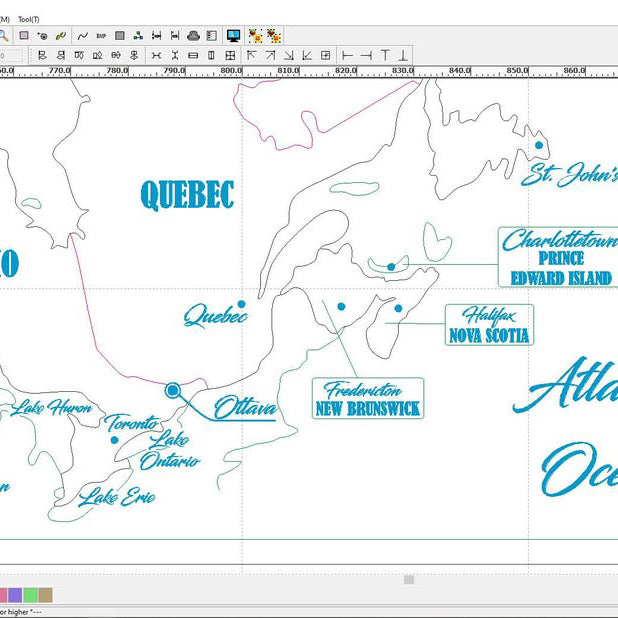The image size is (618, 618).
Task: Click the blue monitor preview icon
Action: pos(233,36)
